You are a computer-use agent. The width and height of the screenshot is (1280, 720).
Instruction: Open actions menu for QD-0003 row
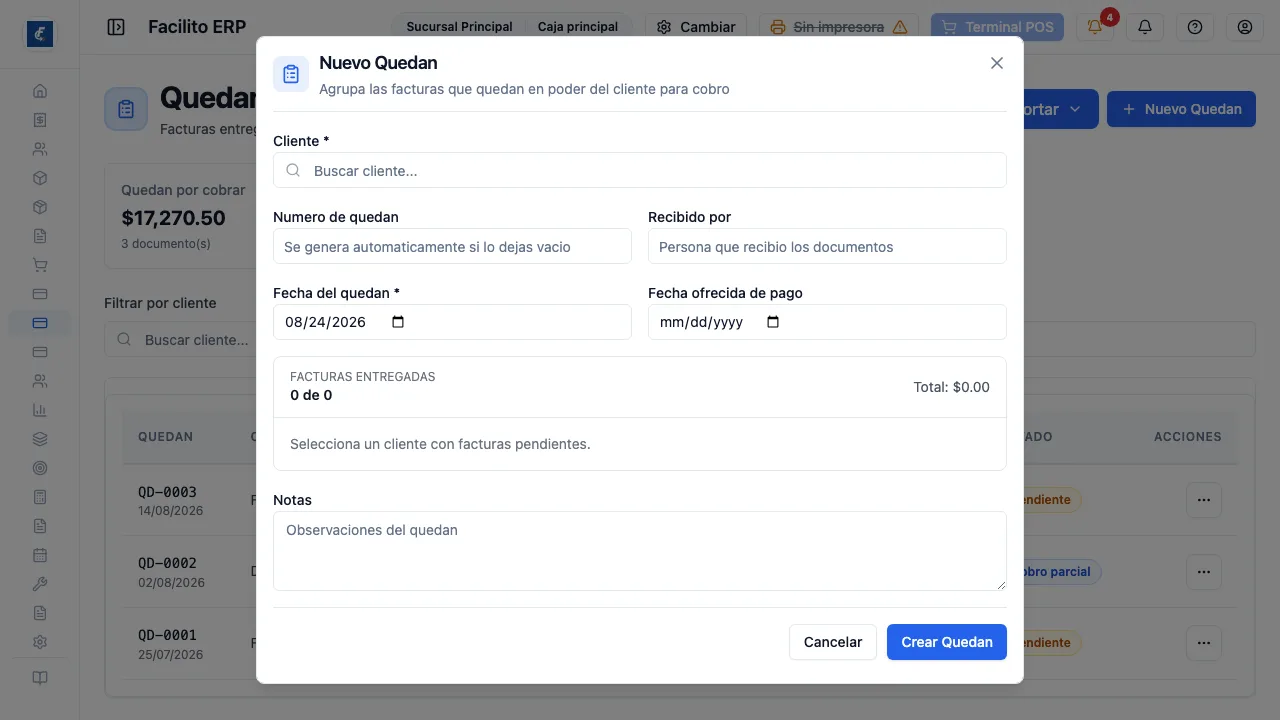1204,500
